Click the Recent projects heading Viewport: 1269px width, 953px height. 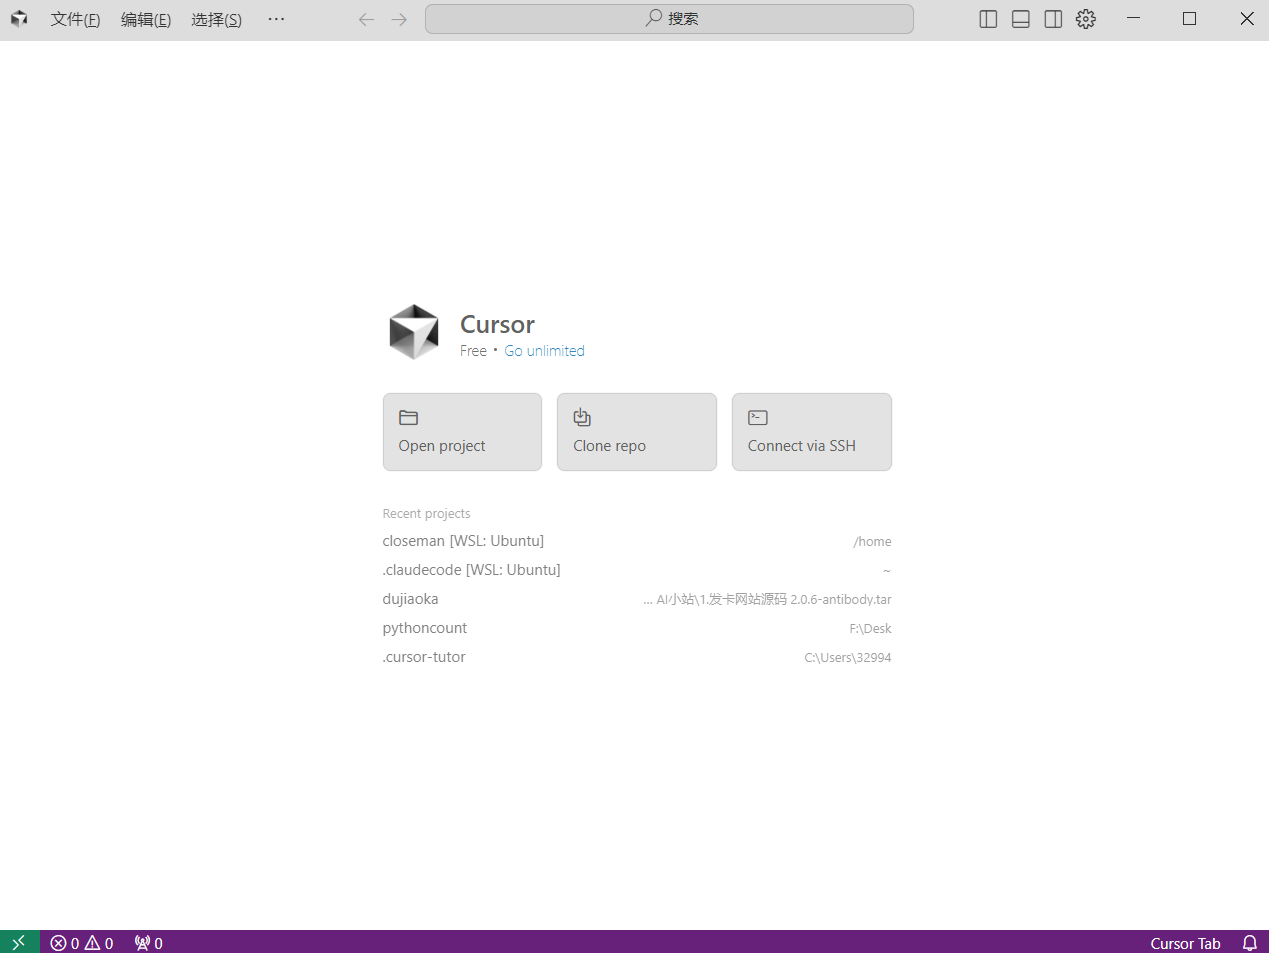click(426, 513)
